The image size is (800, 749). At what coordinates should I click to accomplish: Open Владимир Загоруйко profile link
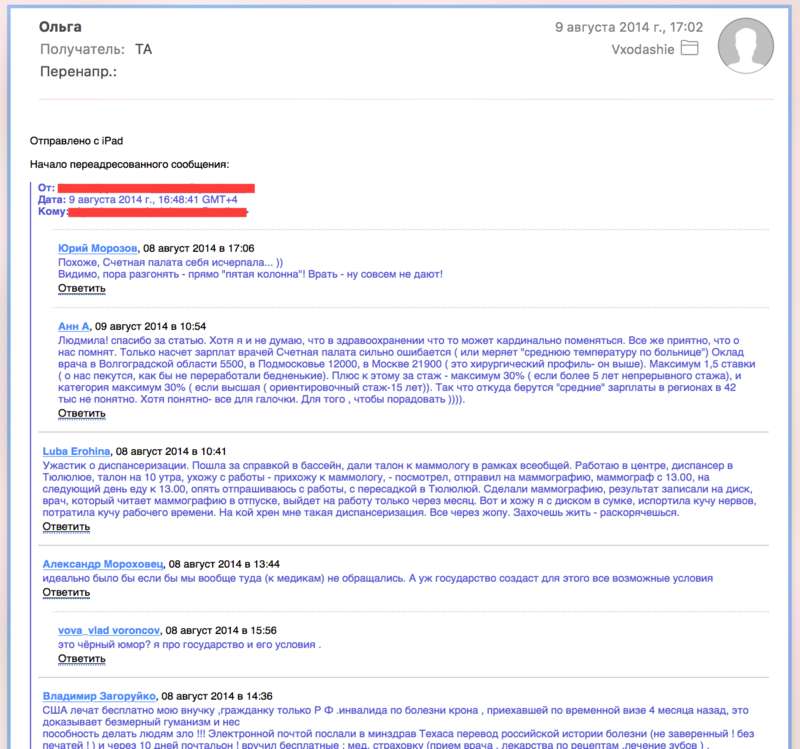[99, 696]
